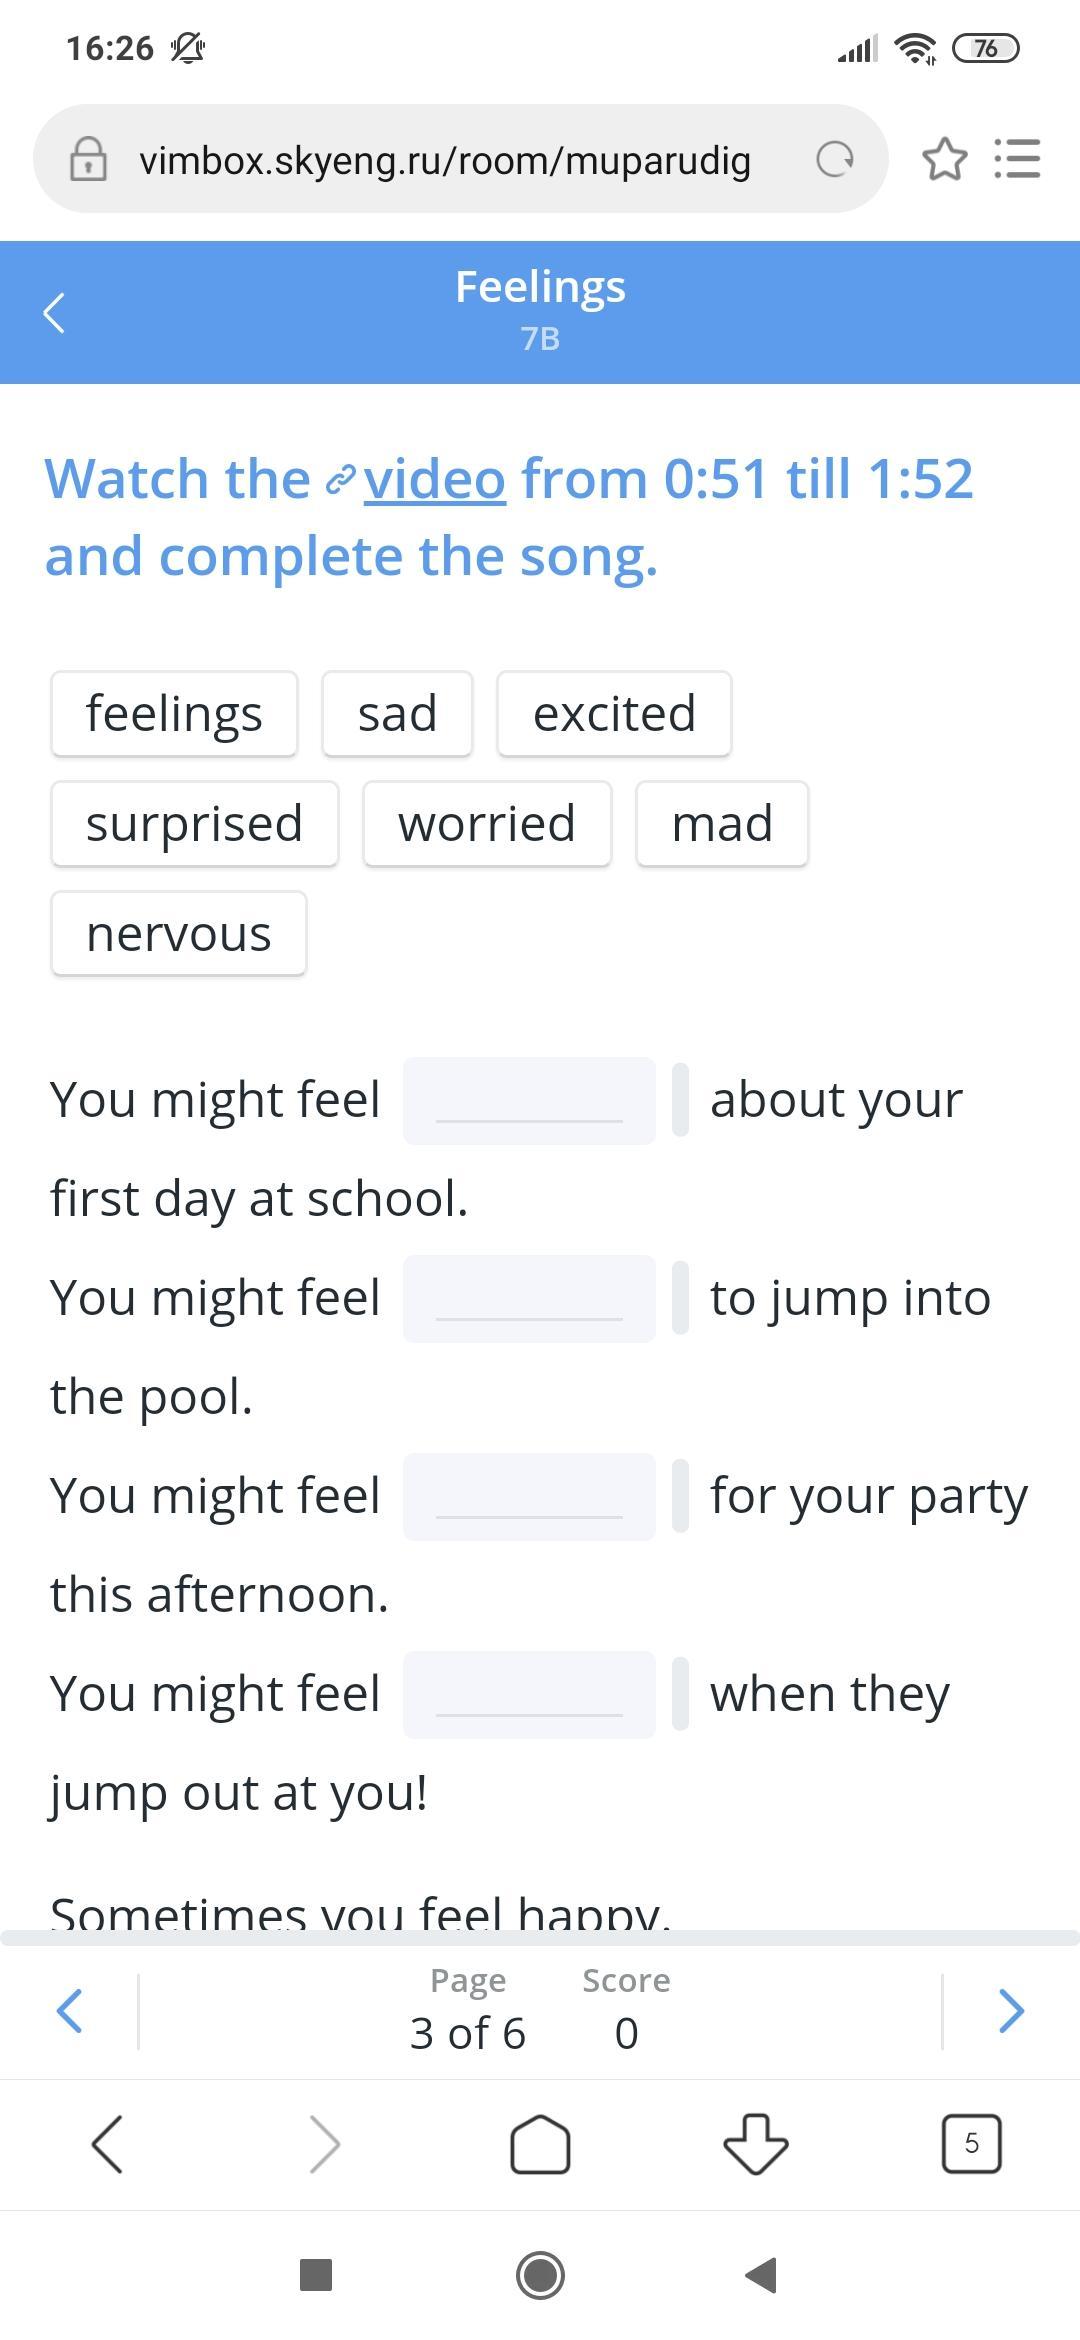
Task: Select the word chip 'nervous'
Action: (179, 934)
